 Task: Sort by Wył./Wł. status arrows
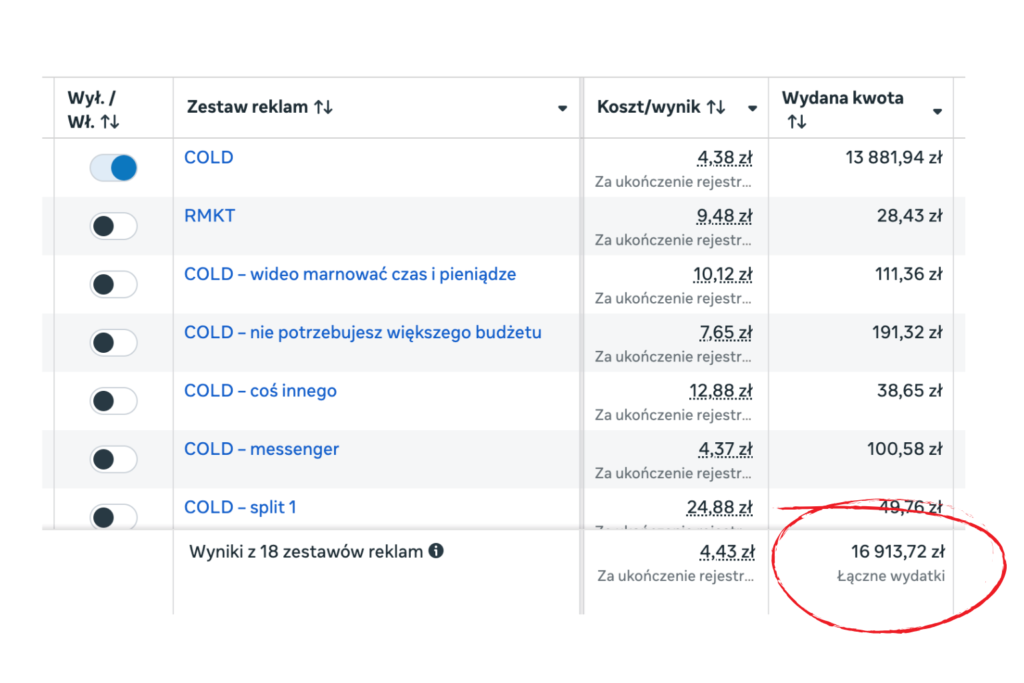click(110, 122)
